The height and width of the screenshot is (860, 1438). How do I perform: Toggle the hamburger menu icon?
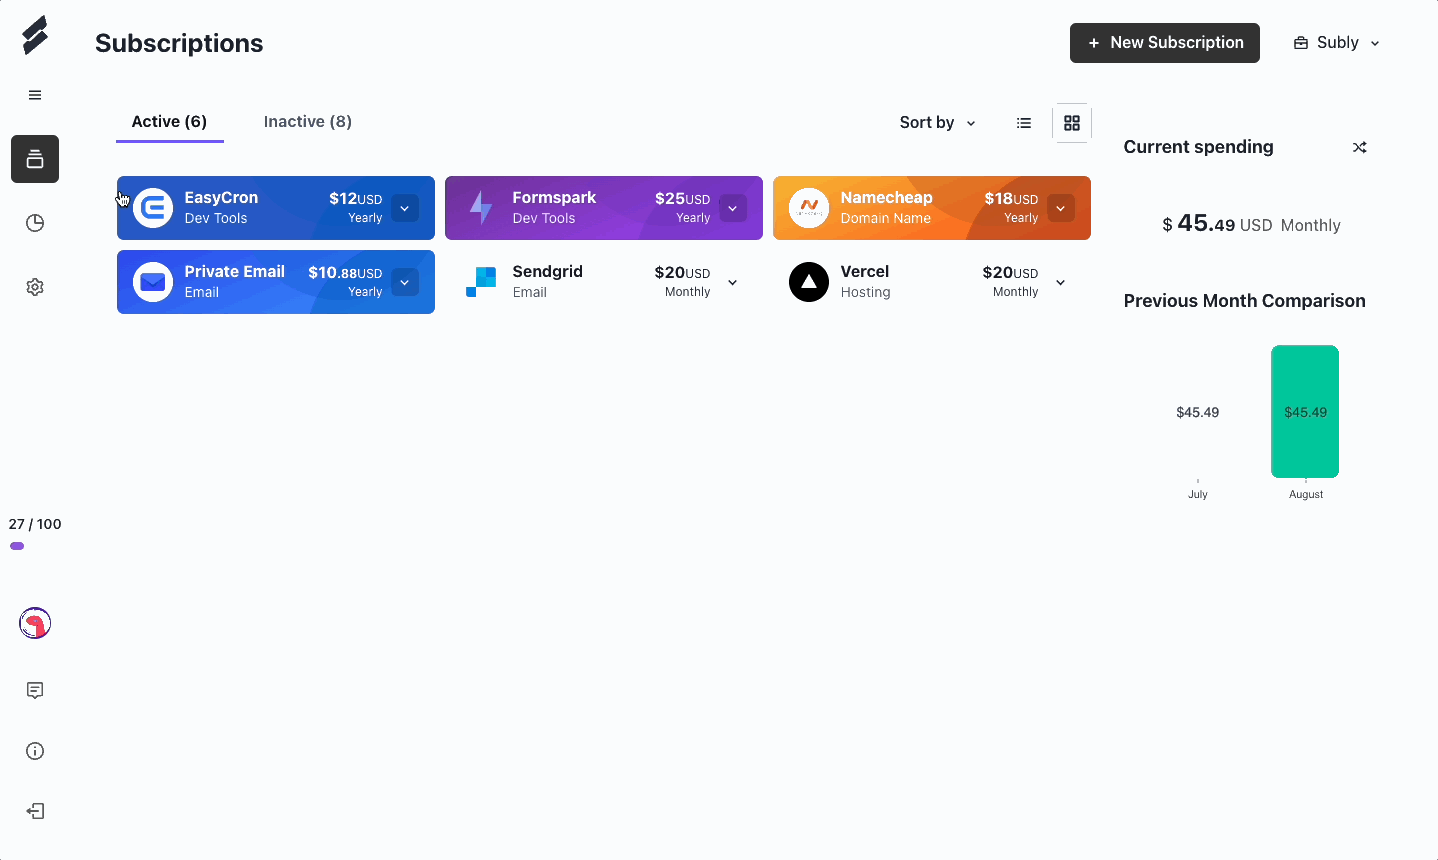pyautogui.click(x=35, y=95)
